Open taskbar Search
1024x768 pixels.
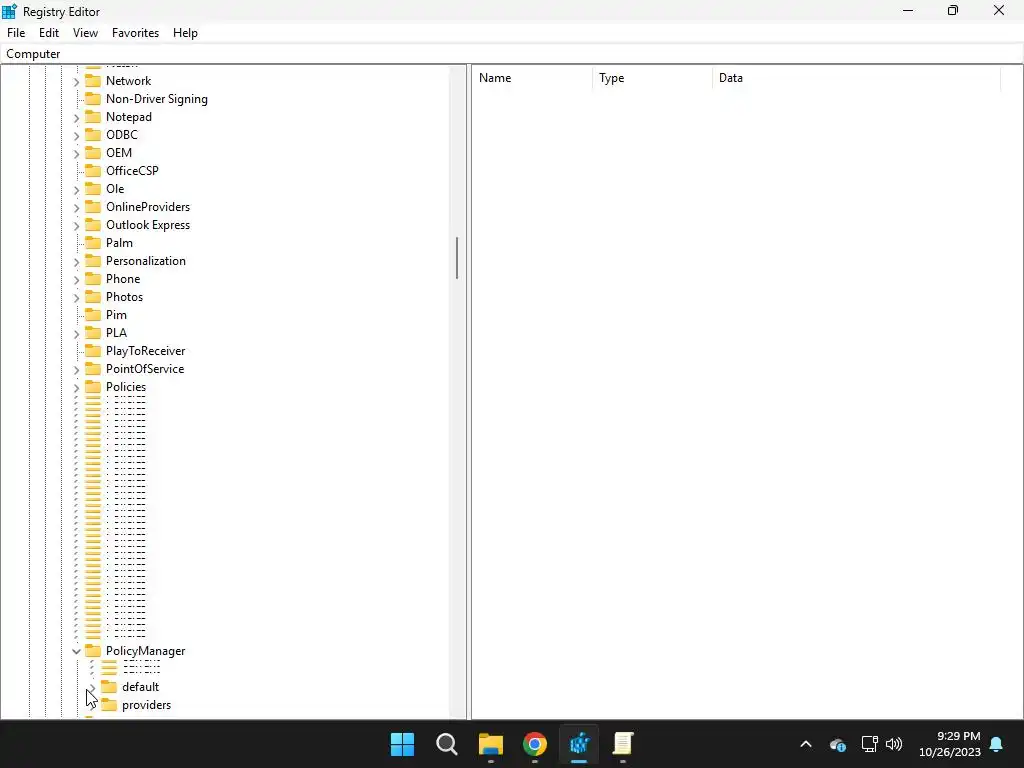click(x=447, y=744)
